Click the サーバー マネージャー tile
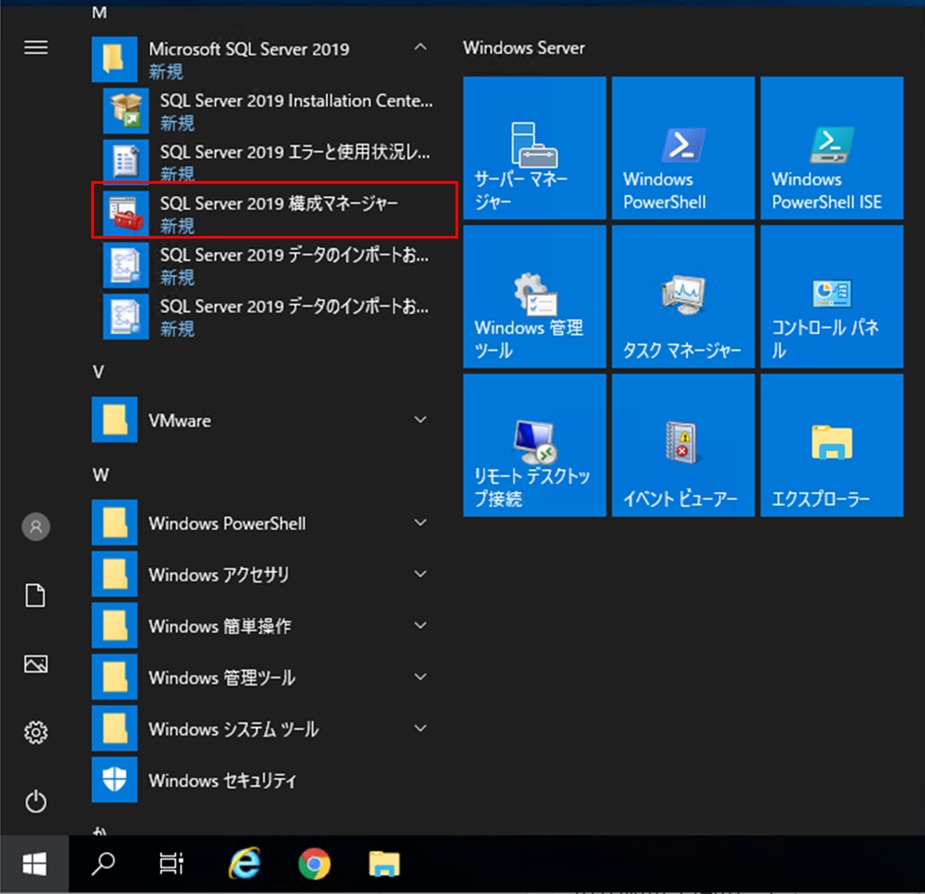The height and width of the screenshot is (894, 925). pos(534,148)
